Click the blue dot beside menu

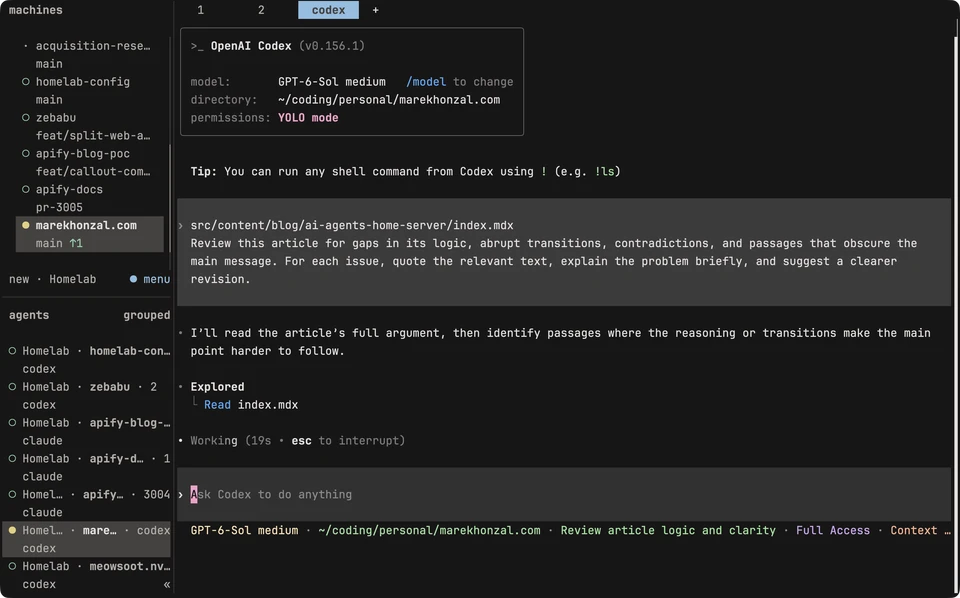click(x=133, y=279)
